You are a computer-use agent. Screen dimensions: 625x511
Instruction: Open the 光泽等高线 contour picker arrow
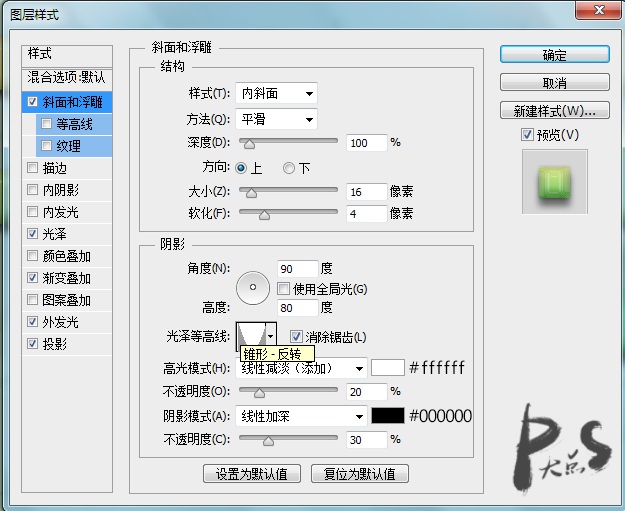(x=271, y=337)
